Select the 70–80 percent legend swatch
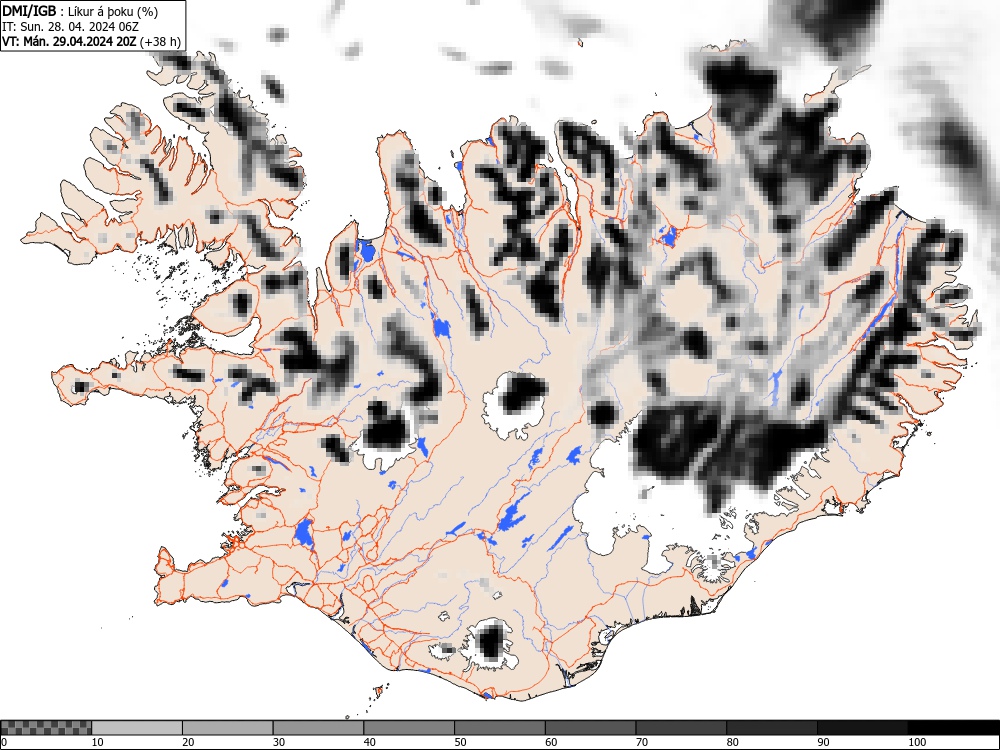1000x750 pixels. [x=680, y=728]
